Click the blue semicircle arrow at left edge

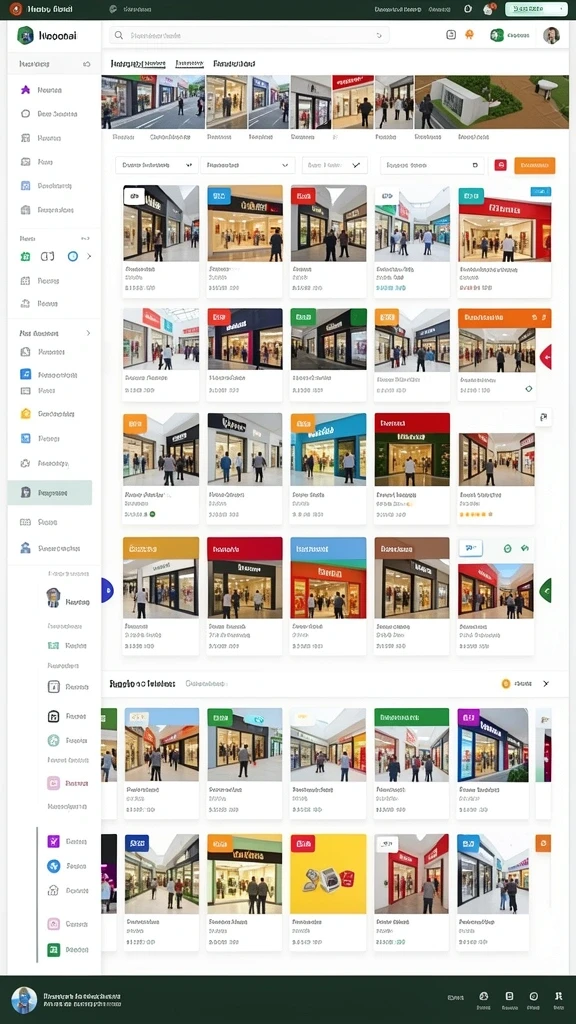[x=107, y=590]
